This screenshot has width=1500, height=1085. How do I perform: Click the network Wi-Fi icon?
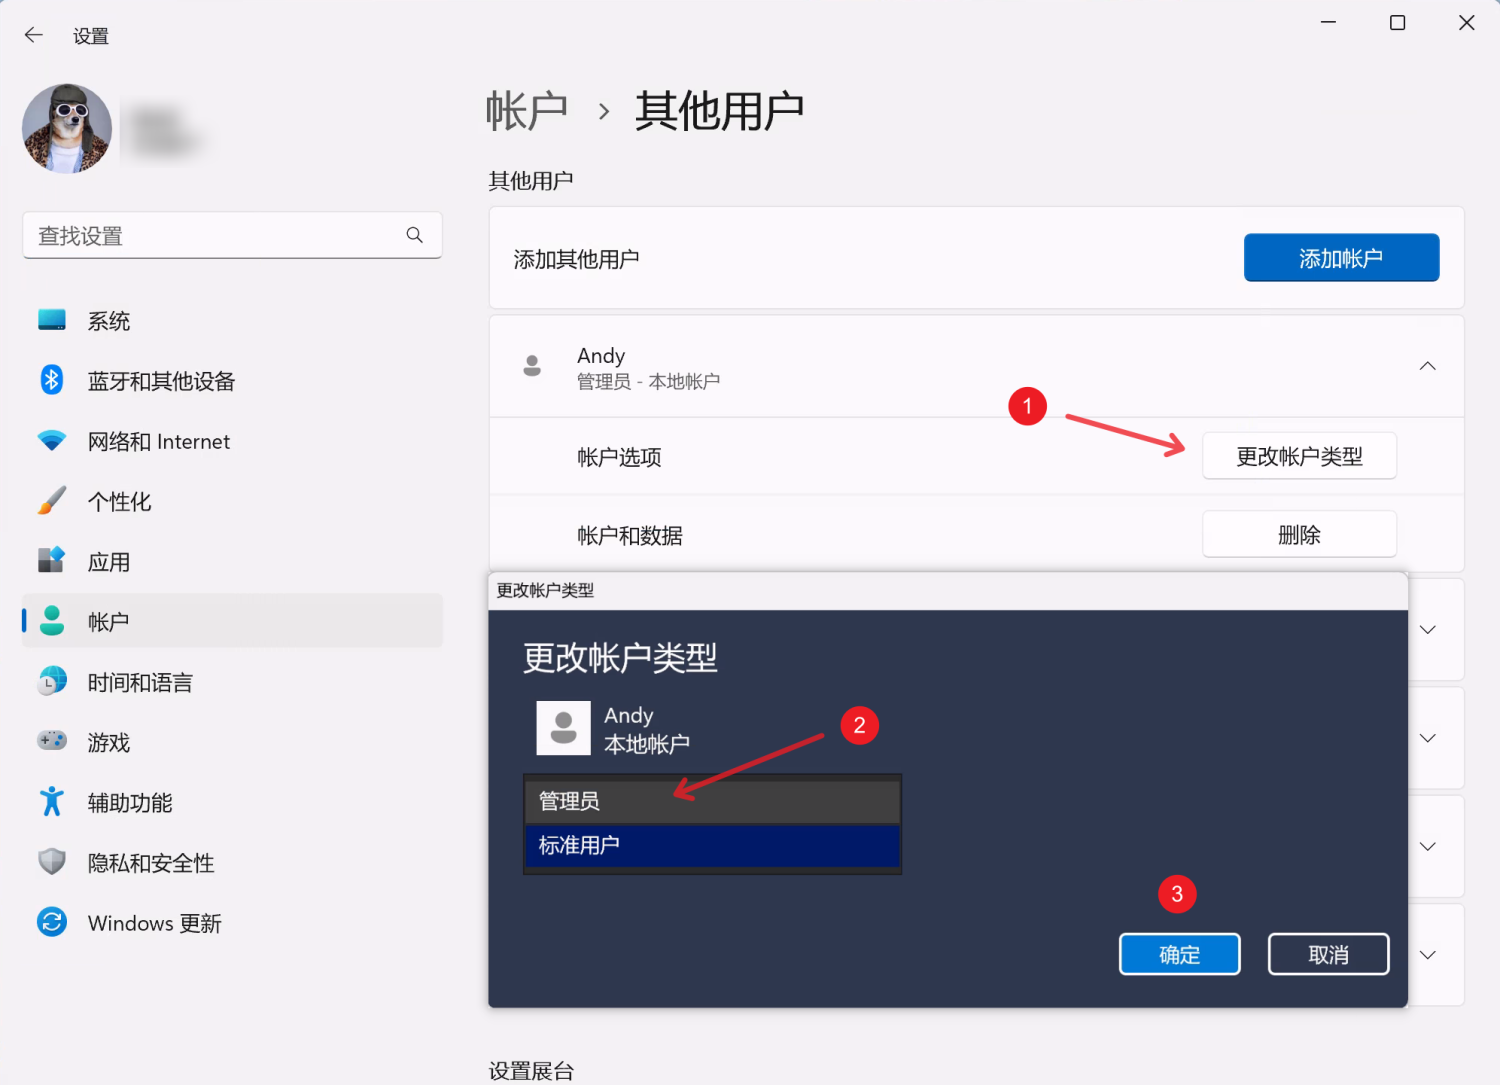point(52,441)
